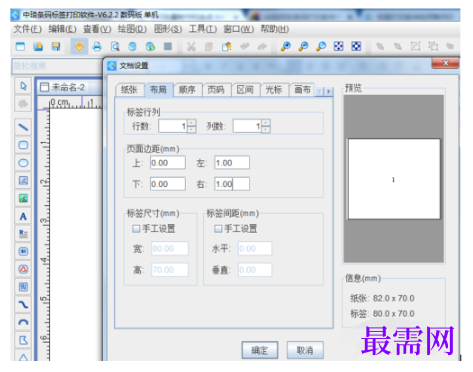This screenshot has height=372, width=473.
Task: Select the polygon tool in sidebar
Action: coord(23,340)
